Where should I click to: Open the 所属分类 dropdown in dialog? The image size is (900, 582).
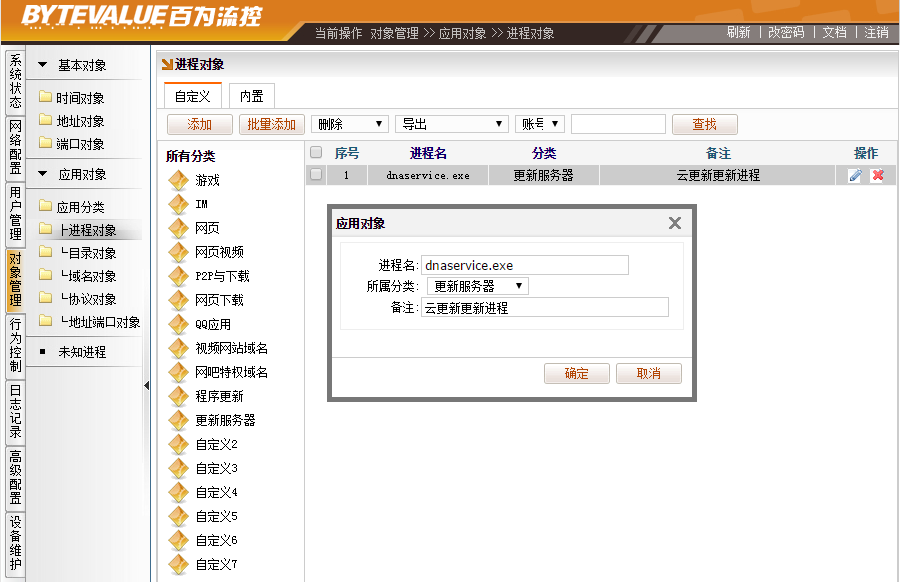[x=477, y=286]
